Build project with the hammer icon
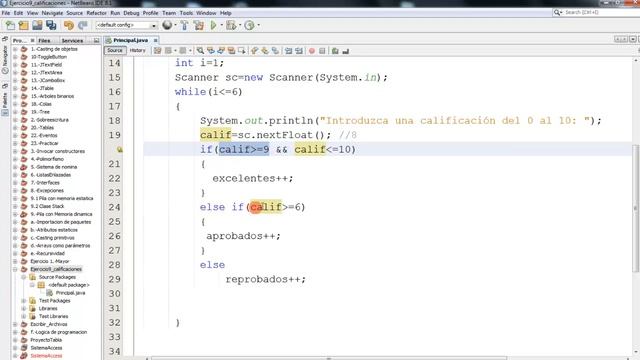This screenshot has width=640, height=360. [x=184, y=25]
